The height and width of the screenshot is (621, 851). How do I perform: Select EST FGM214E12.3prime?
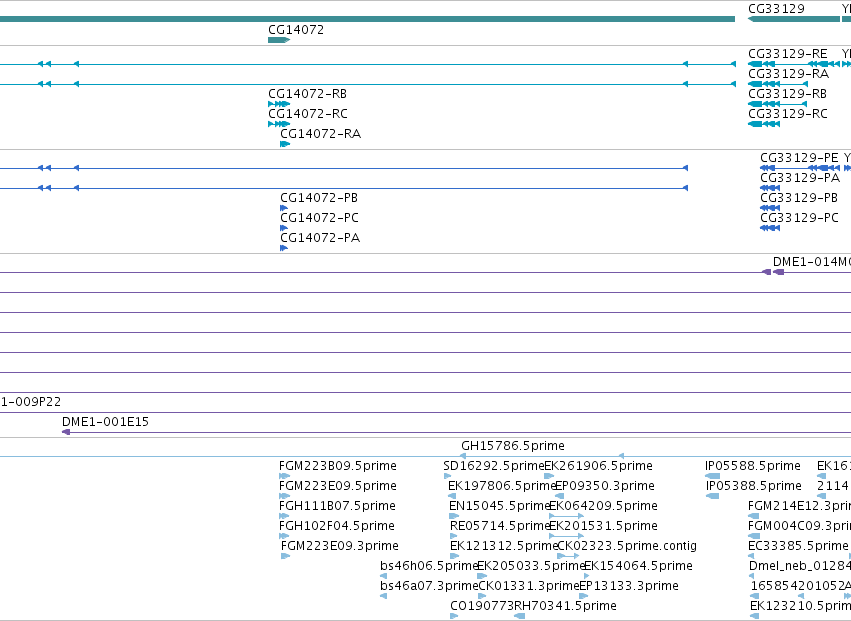pos(799,506)
